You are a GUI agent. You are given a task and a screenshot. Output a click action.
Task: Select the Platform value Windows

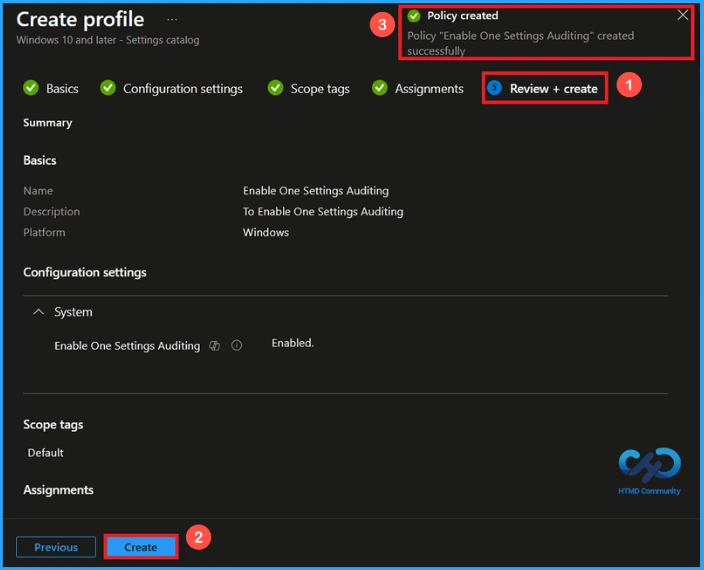[266, 232]
